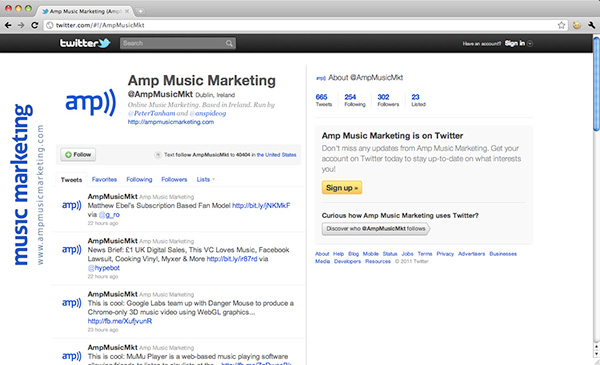Open the Resources footer link
The width and height of the screenshot is (600, 365).
(x=378, y=261)
